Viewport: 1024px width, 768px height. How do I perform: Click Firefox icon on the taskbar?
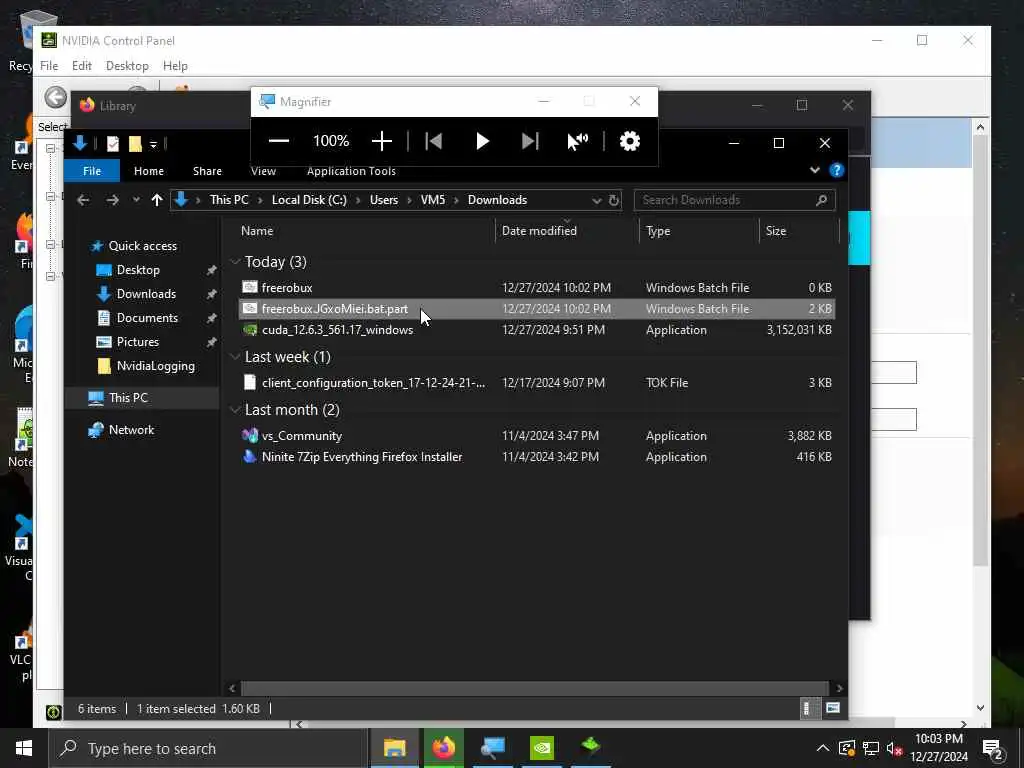(443, 748)
